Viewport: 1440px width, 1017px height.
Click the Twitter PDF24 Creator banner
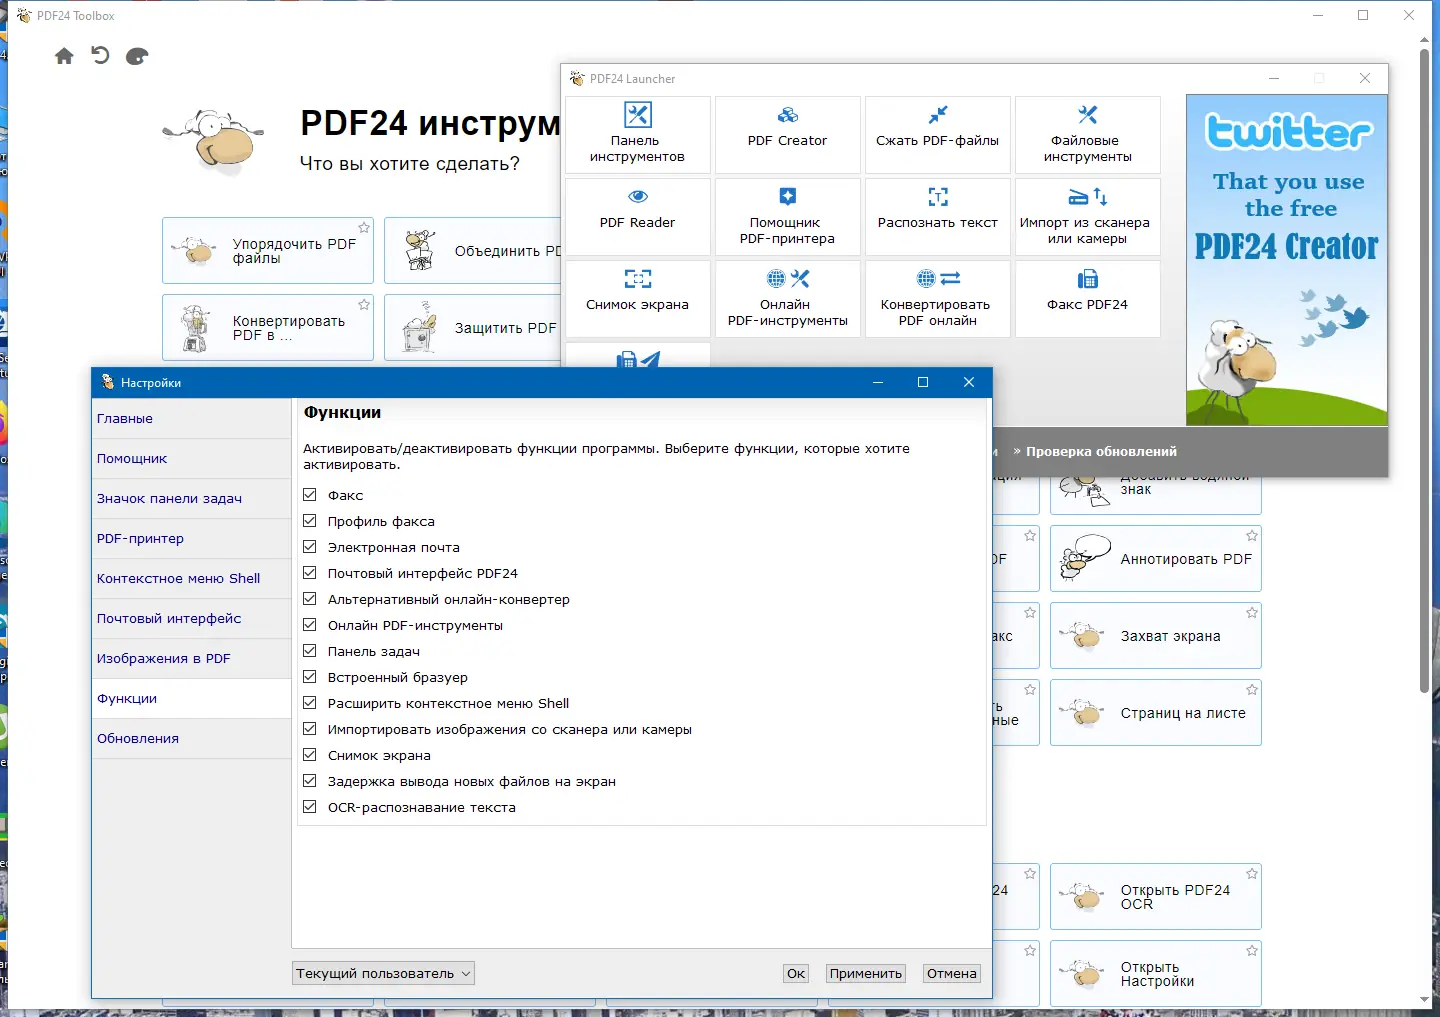(1287, 260)
